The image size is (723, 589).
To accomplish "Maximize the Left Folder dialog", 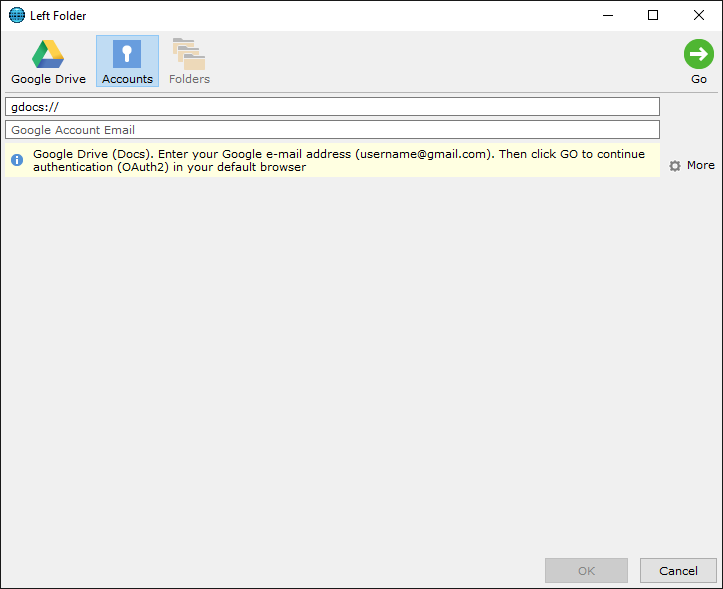I will tap(653, 15).
